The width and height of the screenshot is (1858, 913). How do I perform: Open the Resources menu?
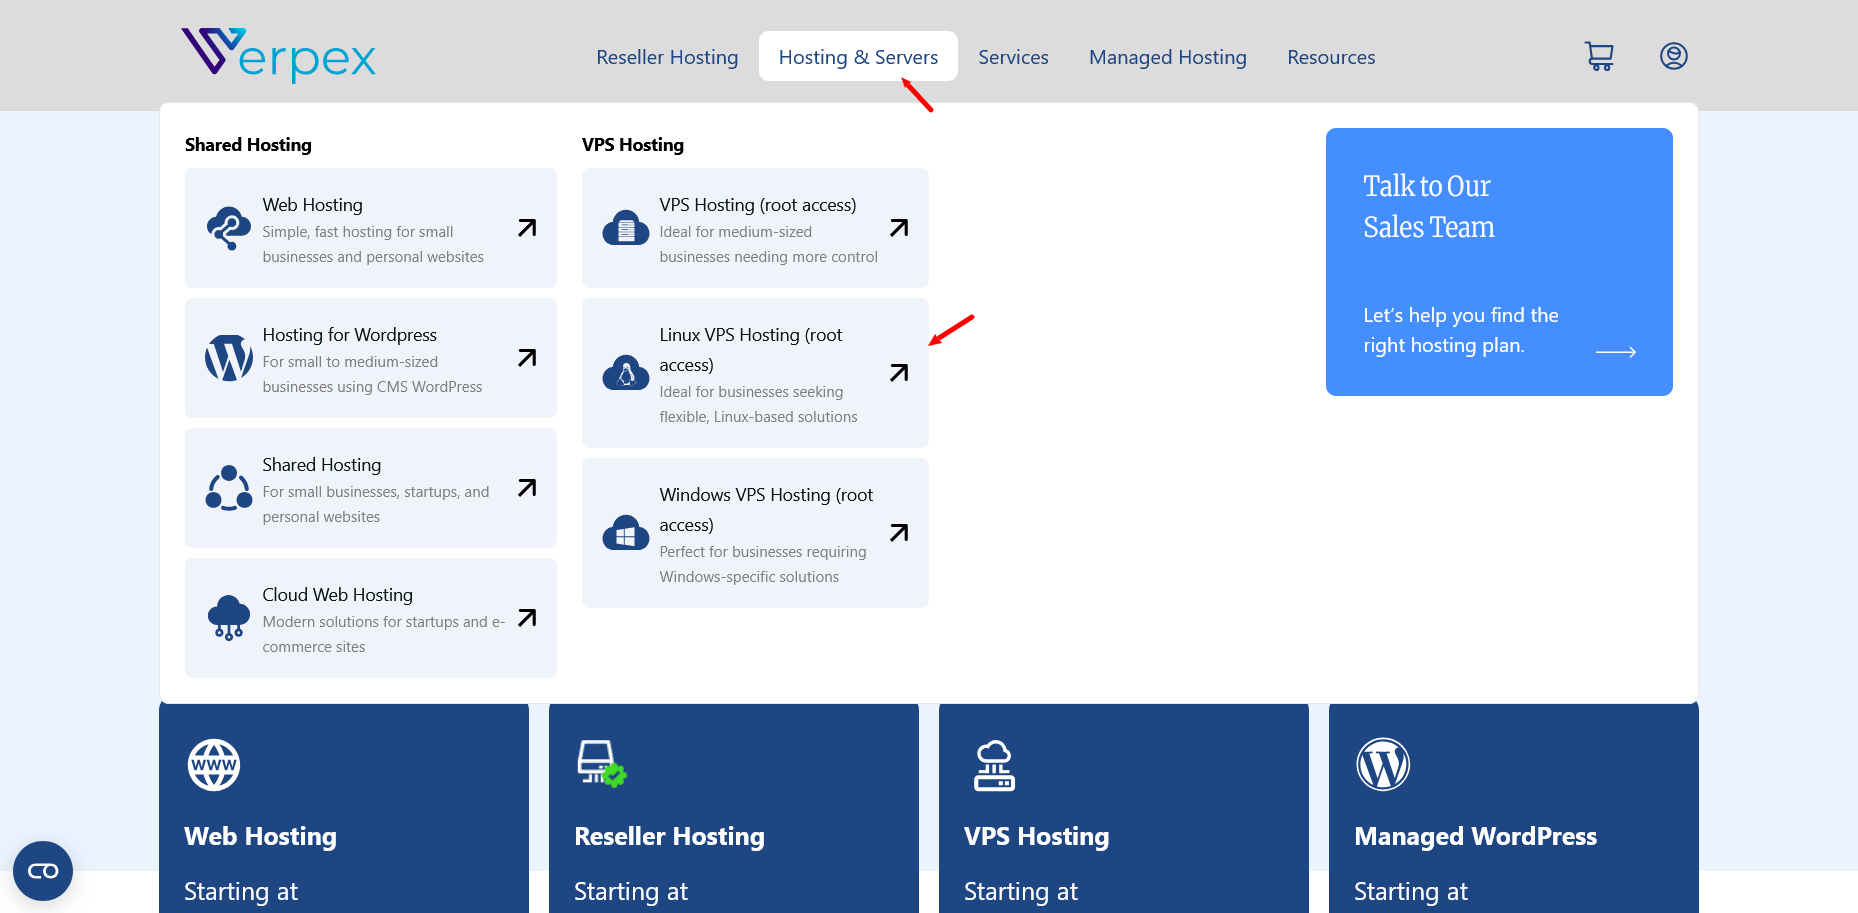pos(1331,57)
